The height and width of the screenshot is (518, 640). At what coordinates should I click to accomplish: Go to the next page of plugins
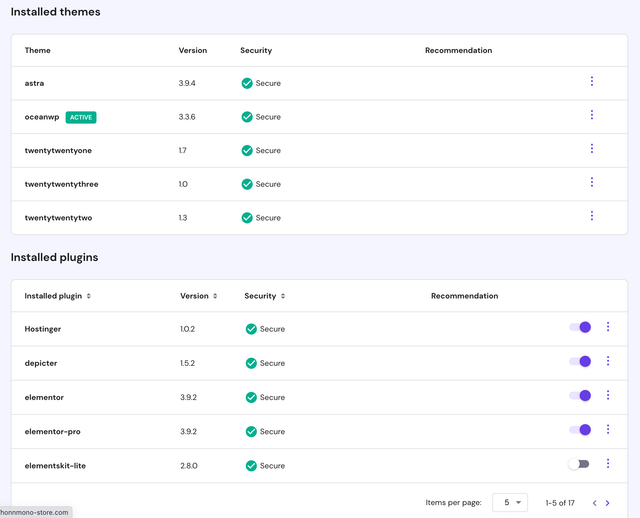click(x=607, y=503)
